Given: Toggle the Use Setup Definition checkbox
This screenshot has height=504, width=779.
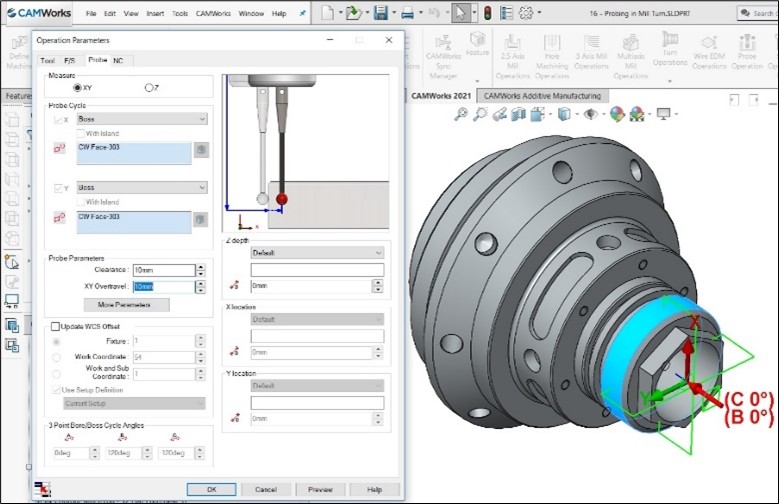Looking at the screenshot, I should click(x=56, y=390).
